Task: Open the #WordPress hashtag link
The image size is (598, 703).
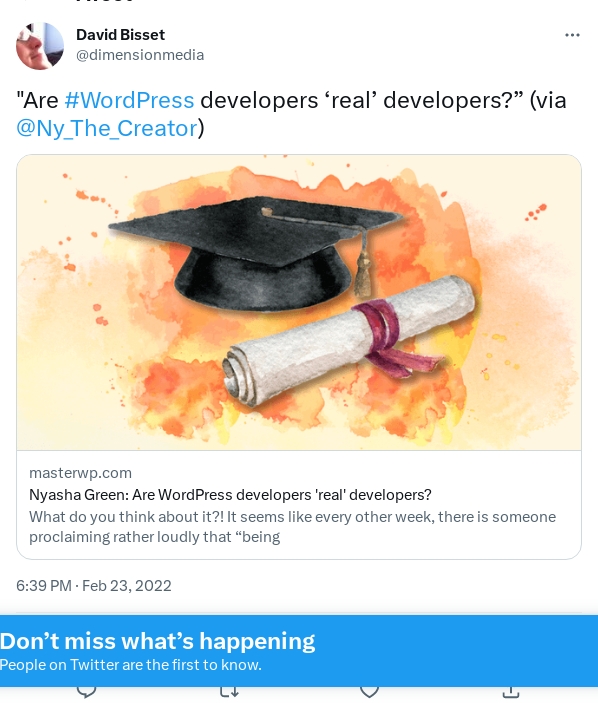Action: click(x=130, y=100)
